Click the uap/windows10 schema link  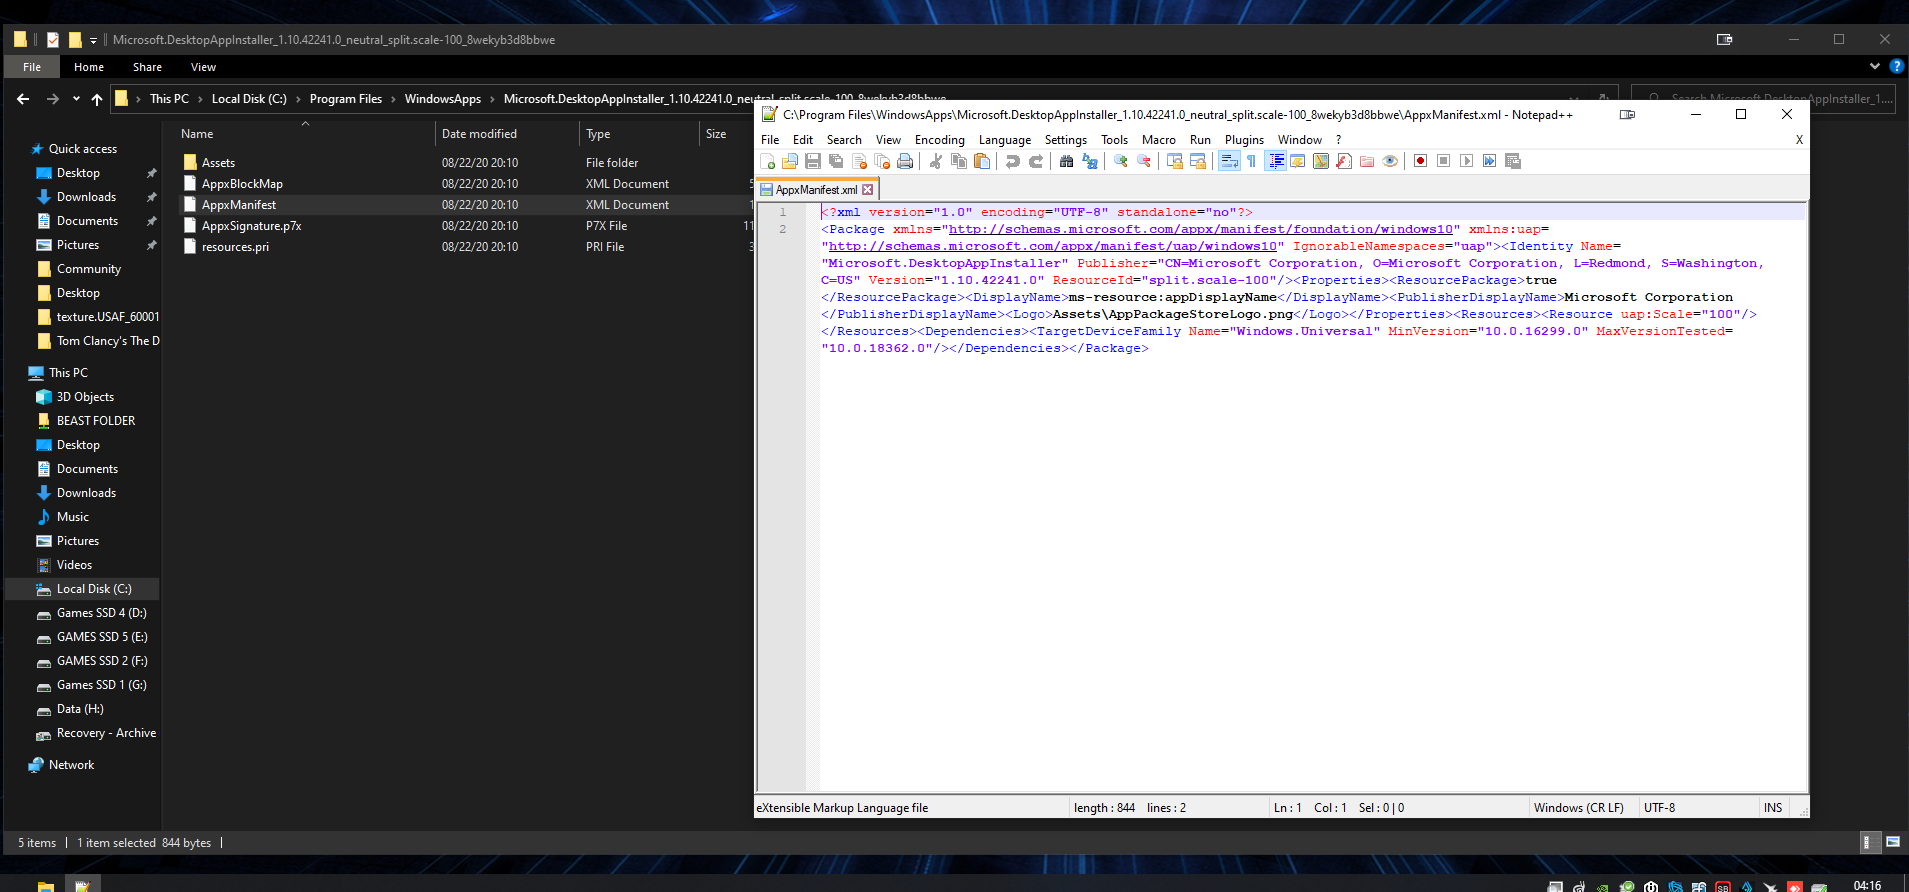click(1052, 246)
